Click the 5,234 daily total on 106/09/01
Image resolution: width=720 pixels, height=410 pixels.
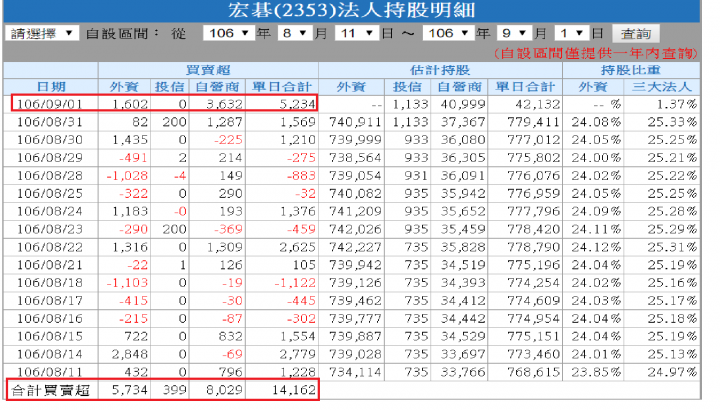click(298, 104)
